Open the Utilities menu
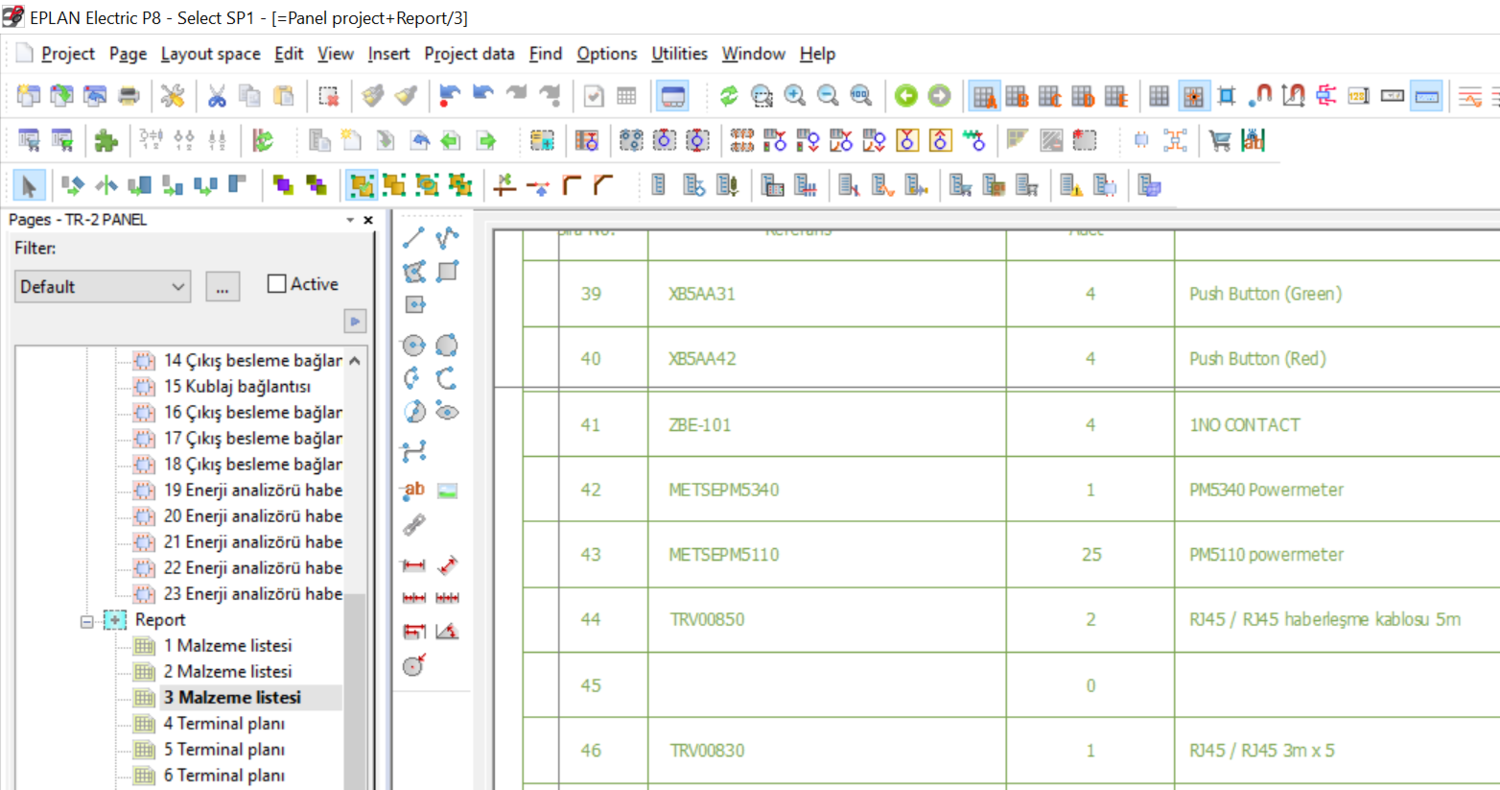 680,54
